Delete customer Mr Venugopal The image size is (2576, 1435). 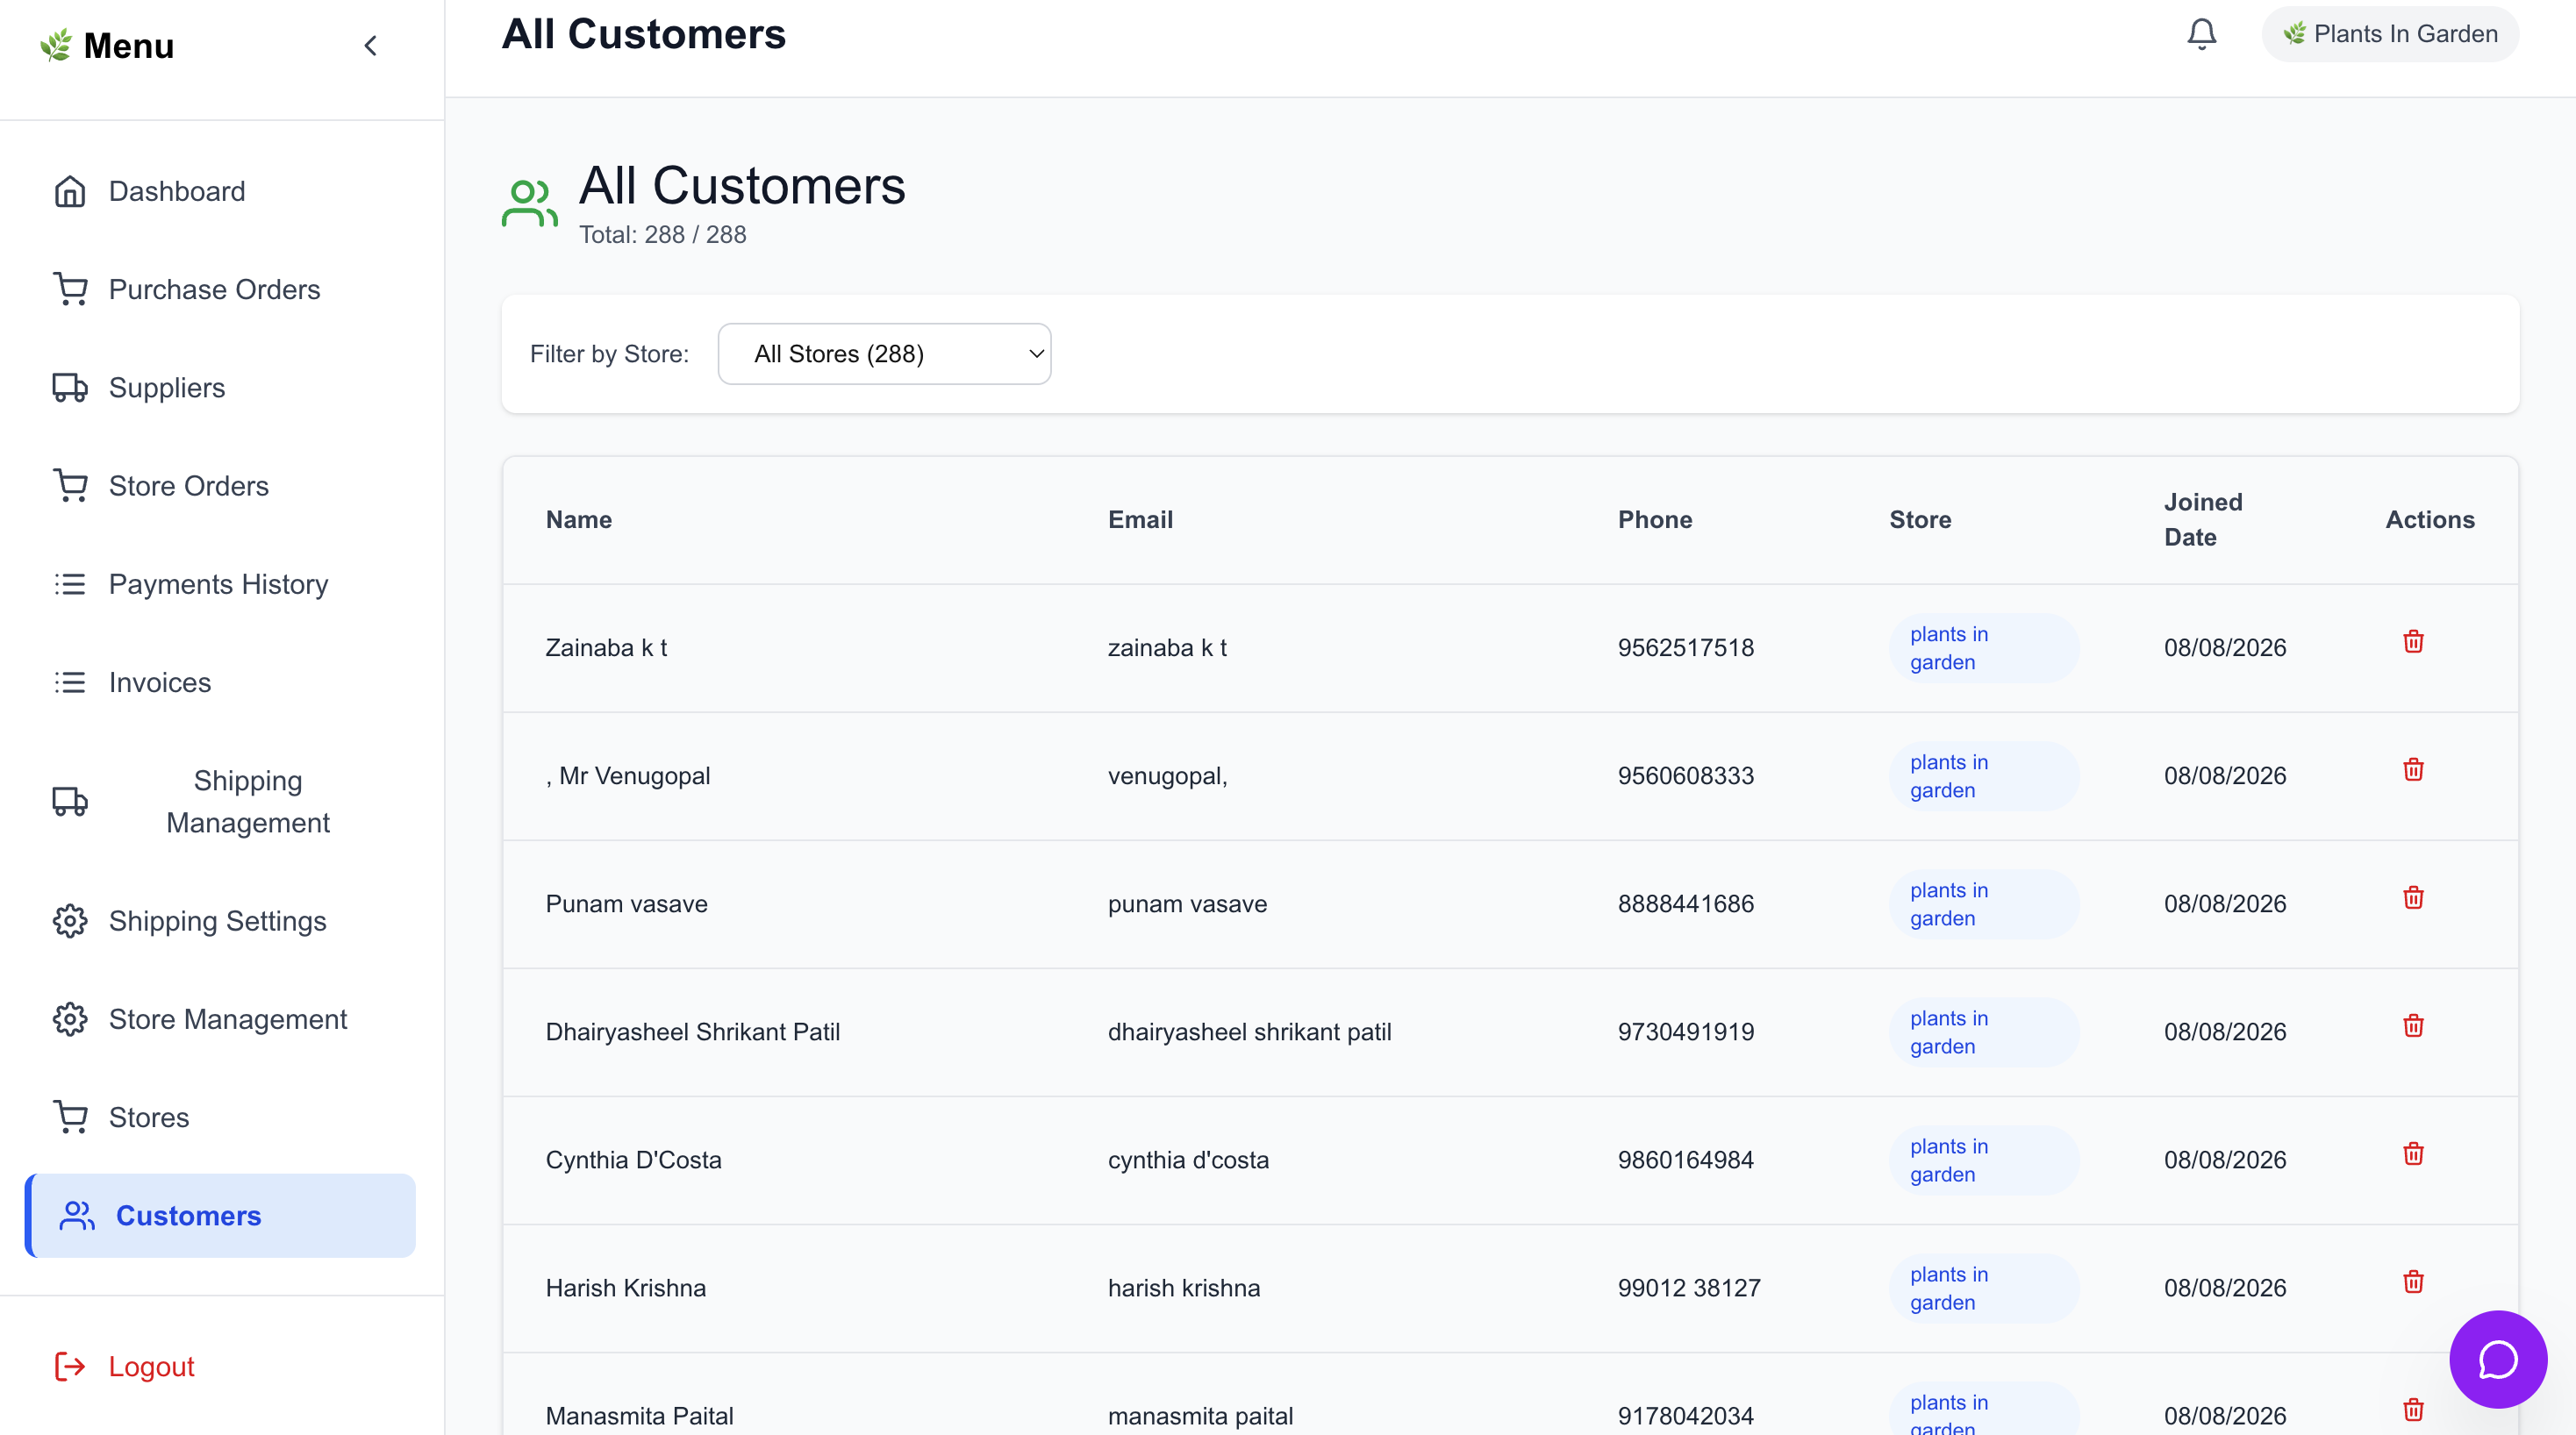pos(2413,769)
